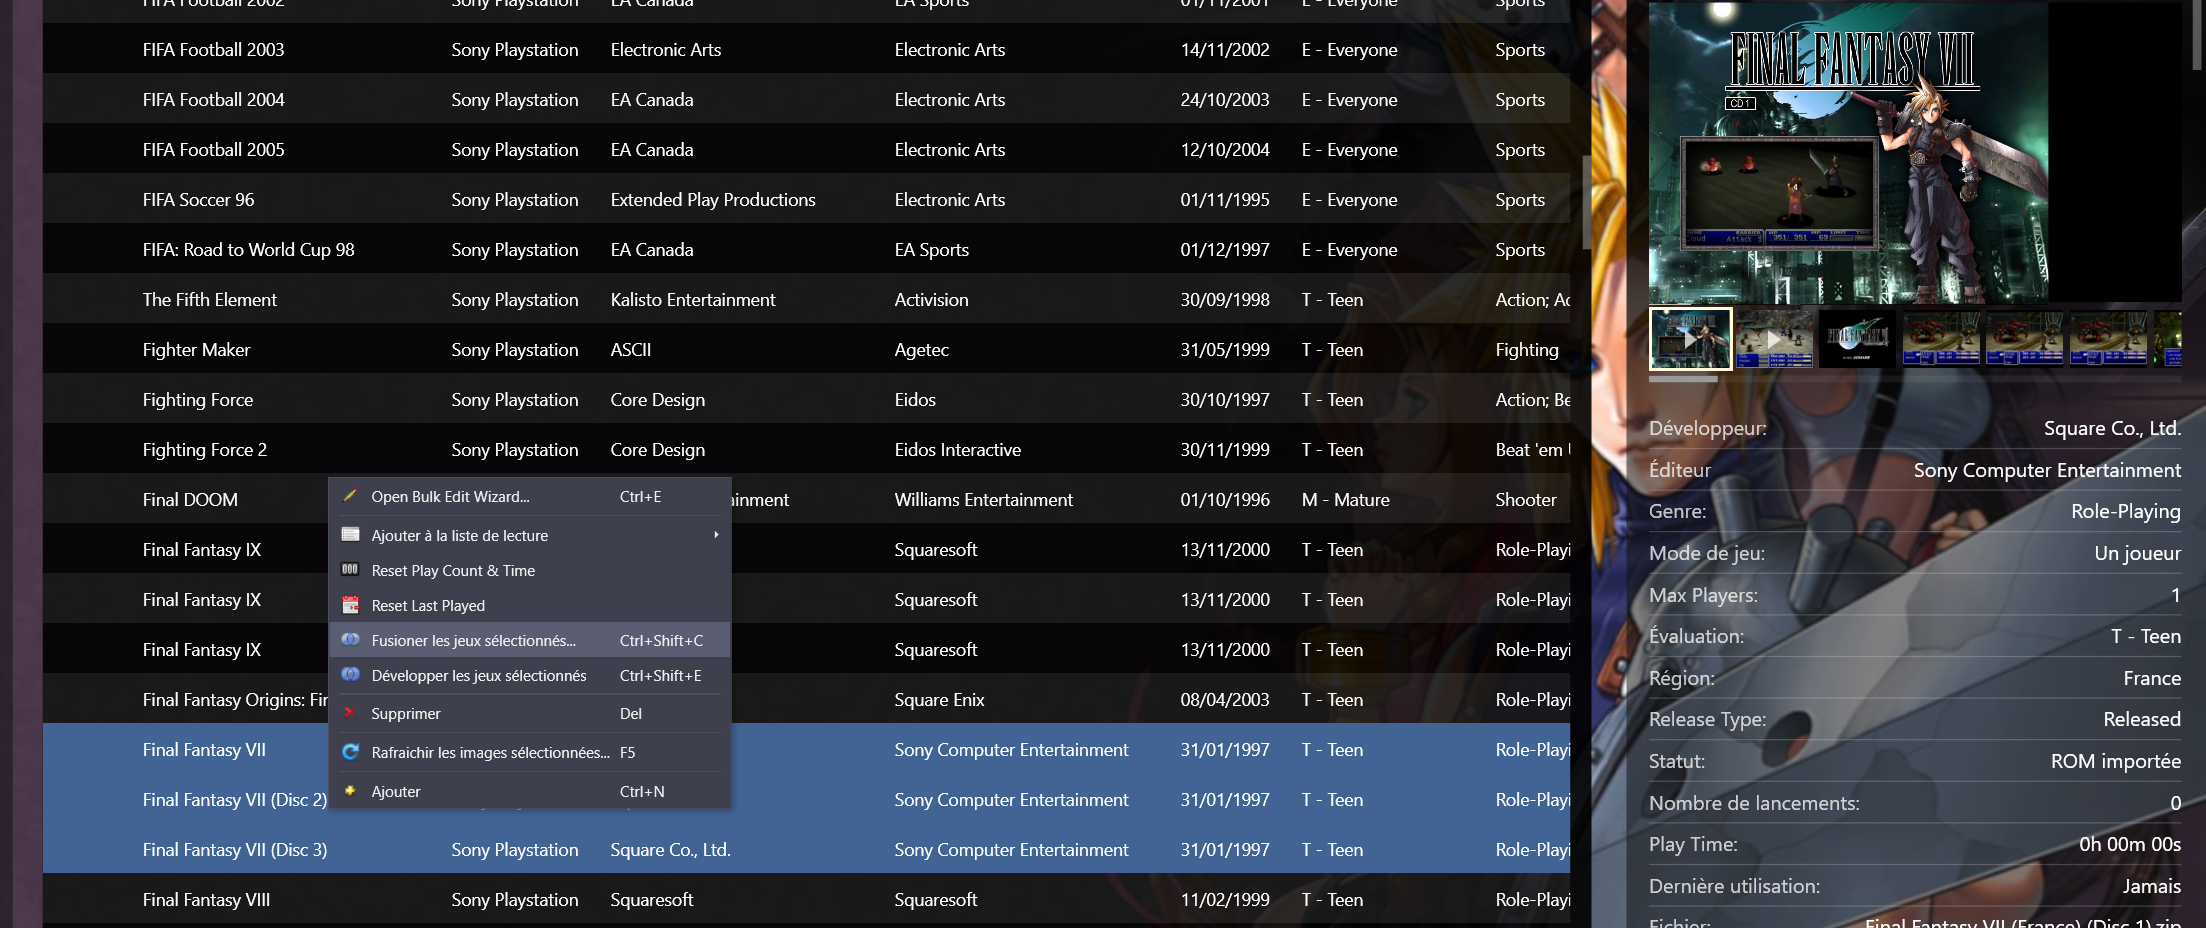
Task: Open Bulk Edit Wizard from context menu
Action: (530, 496)
